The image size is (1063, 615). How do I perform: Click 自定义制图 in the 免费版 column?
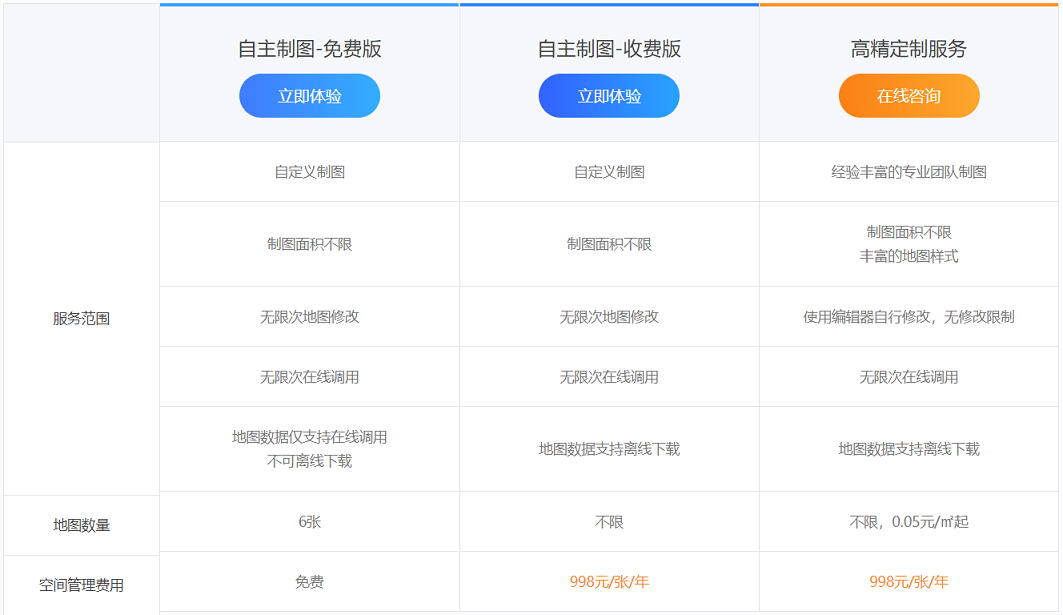point(309,172)
